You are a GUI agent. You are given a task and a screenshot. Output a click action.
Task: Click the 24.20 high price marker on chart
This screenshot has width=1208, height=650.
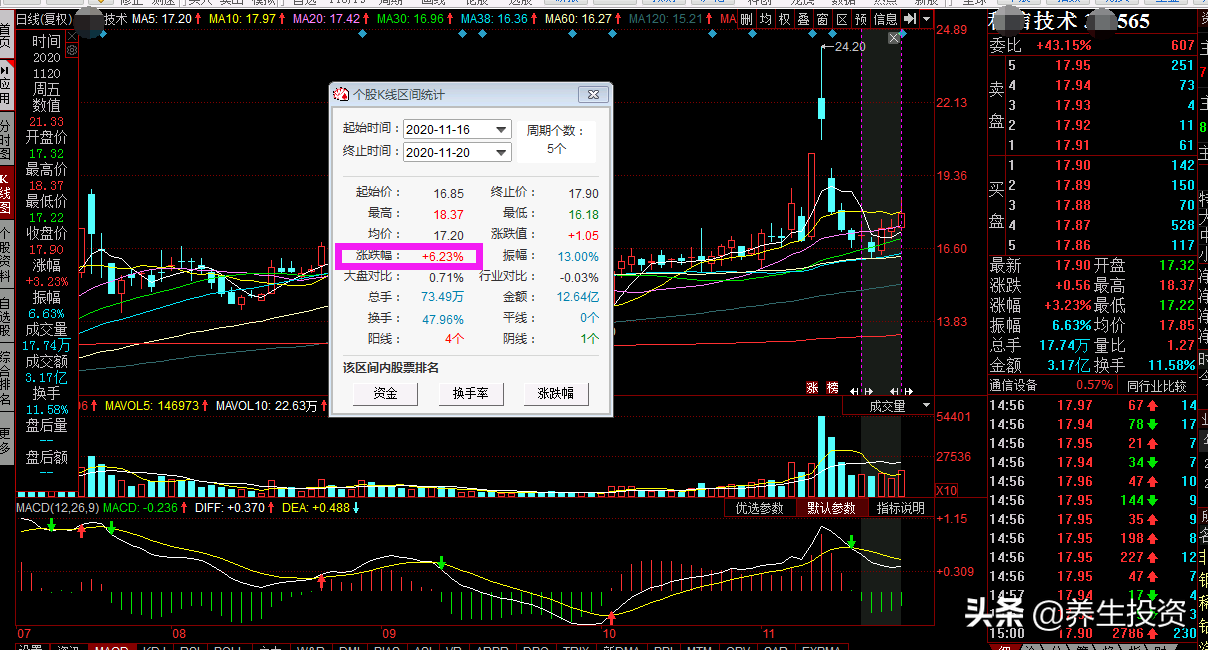(x=850, y=47)
